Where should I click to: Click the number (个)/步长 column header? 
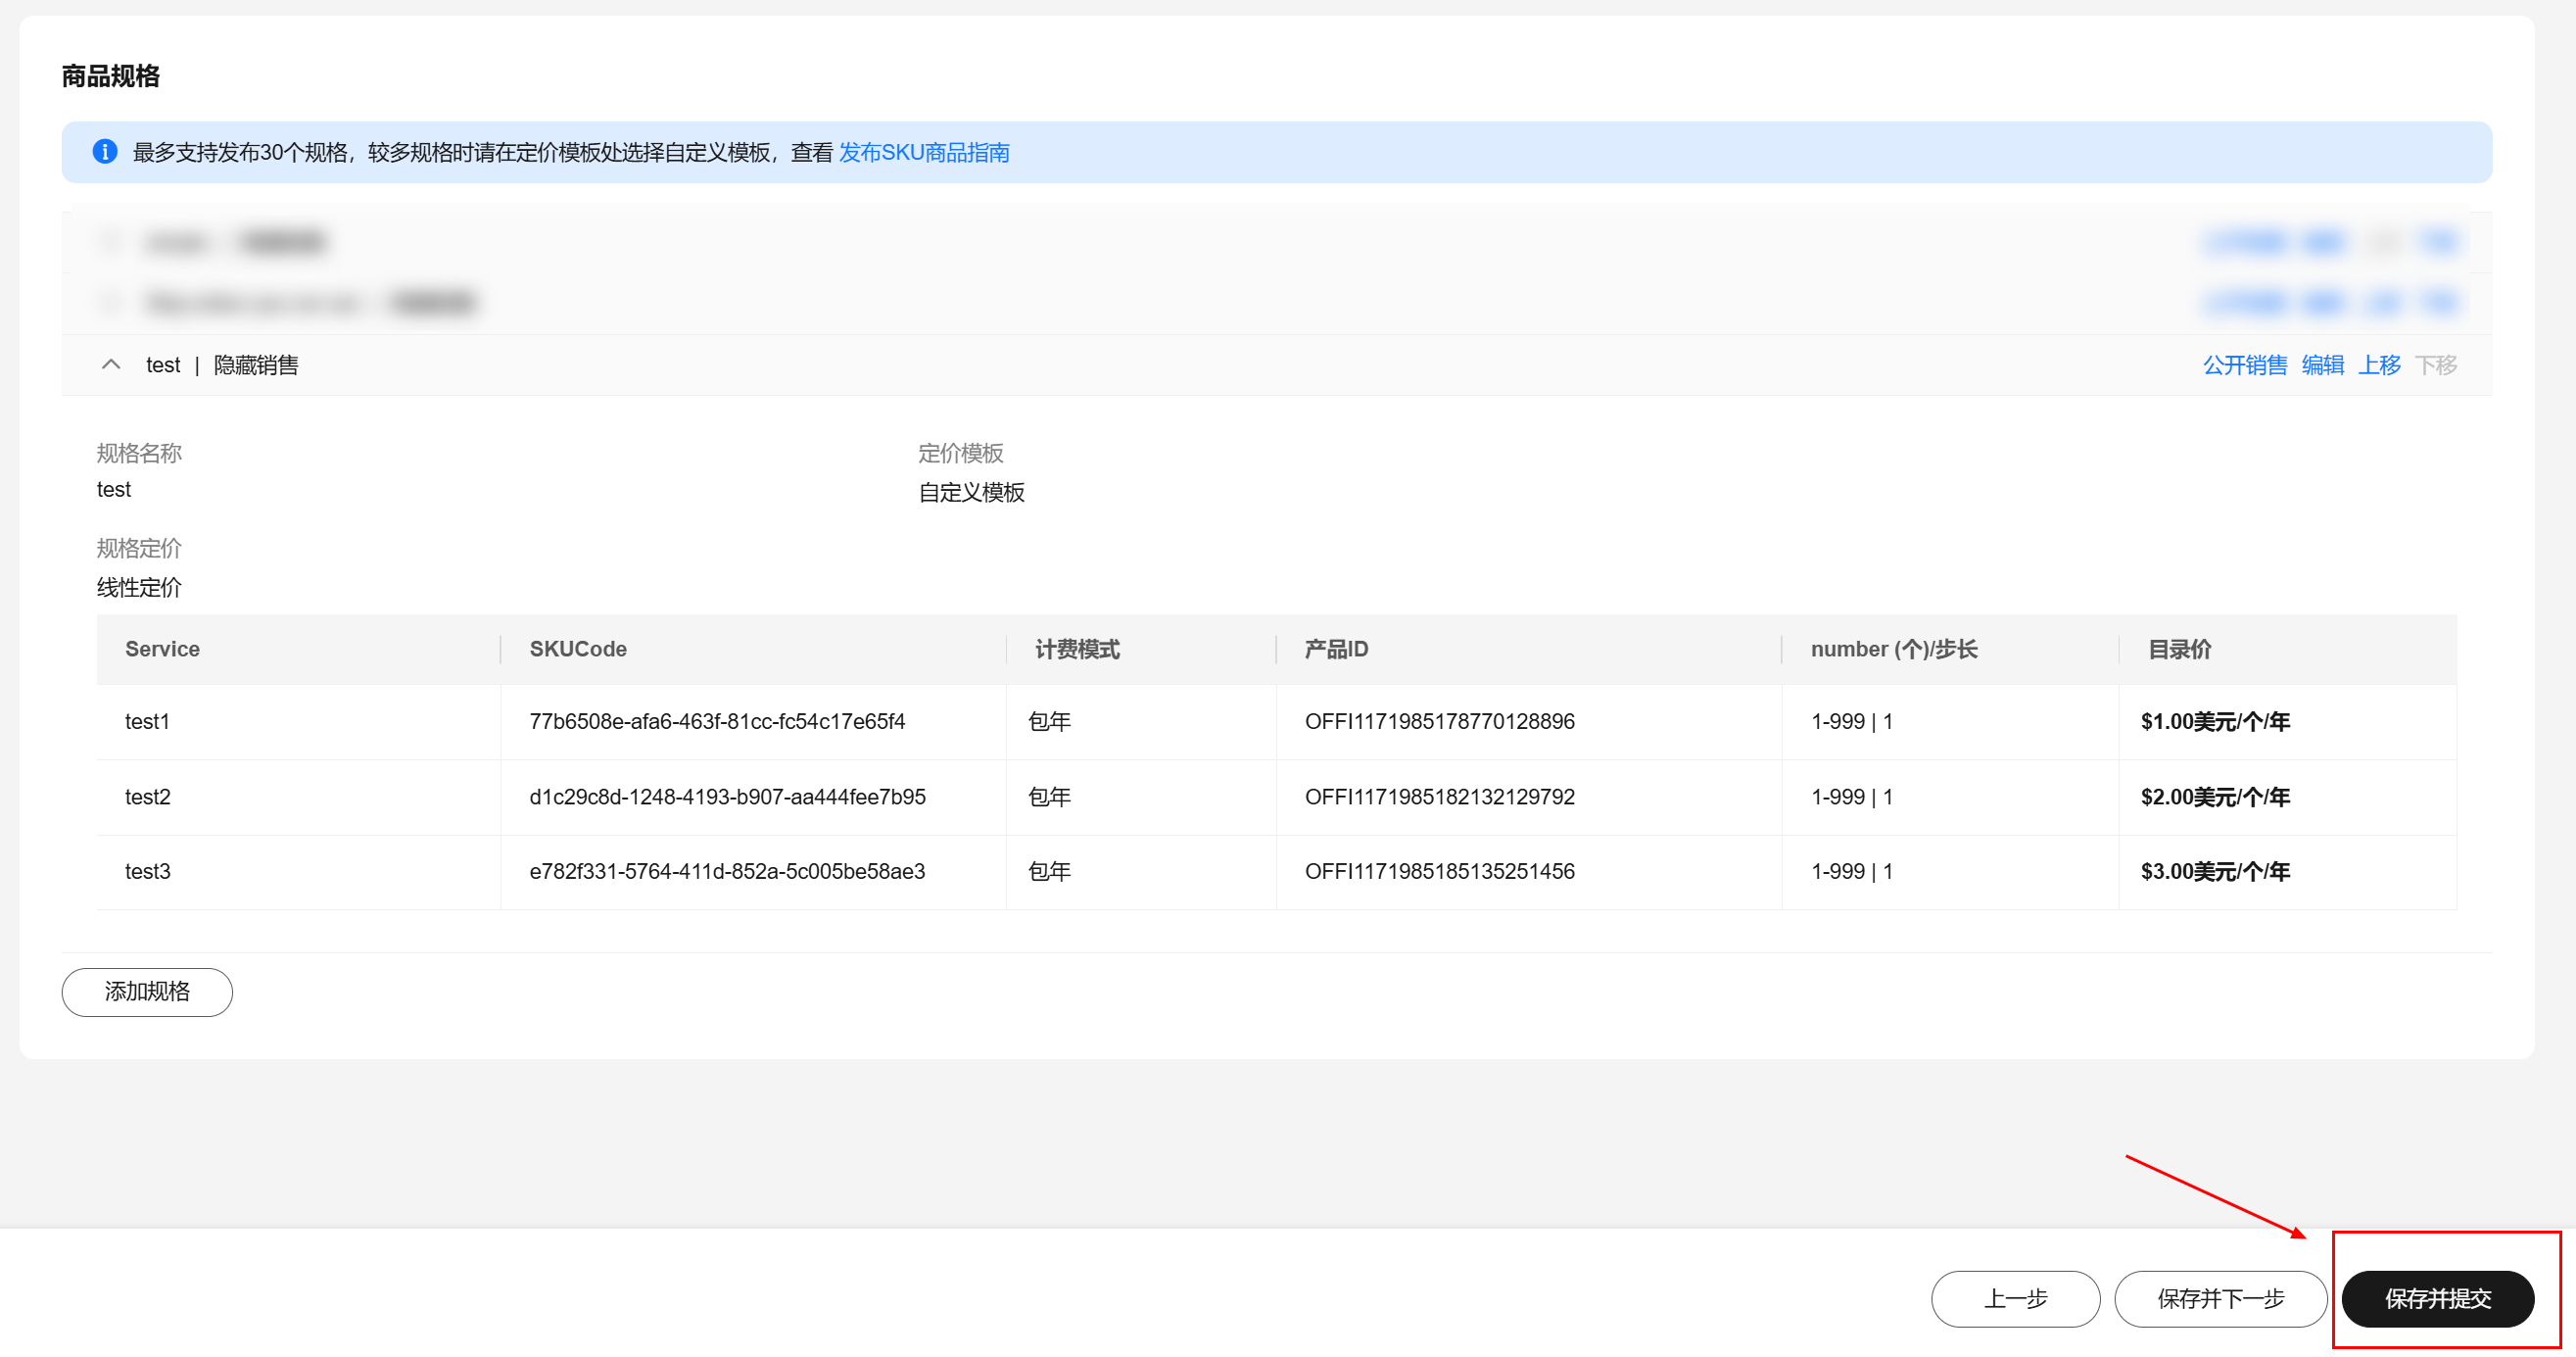coord(1893,649)
